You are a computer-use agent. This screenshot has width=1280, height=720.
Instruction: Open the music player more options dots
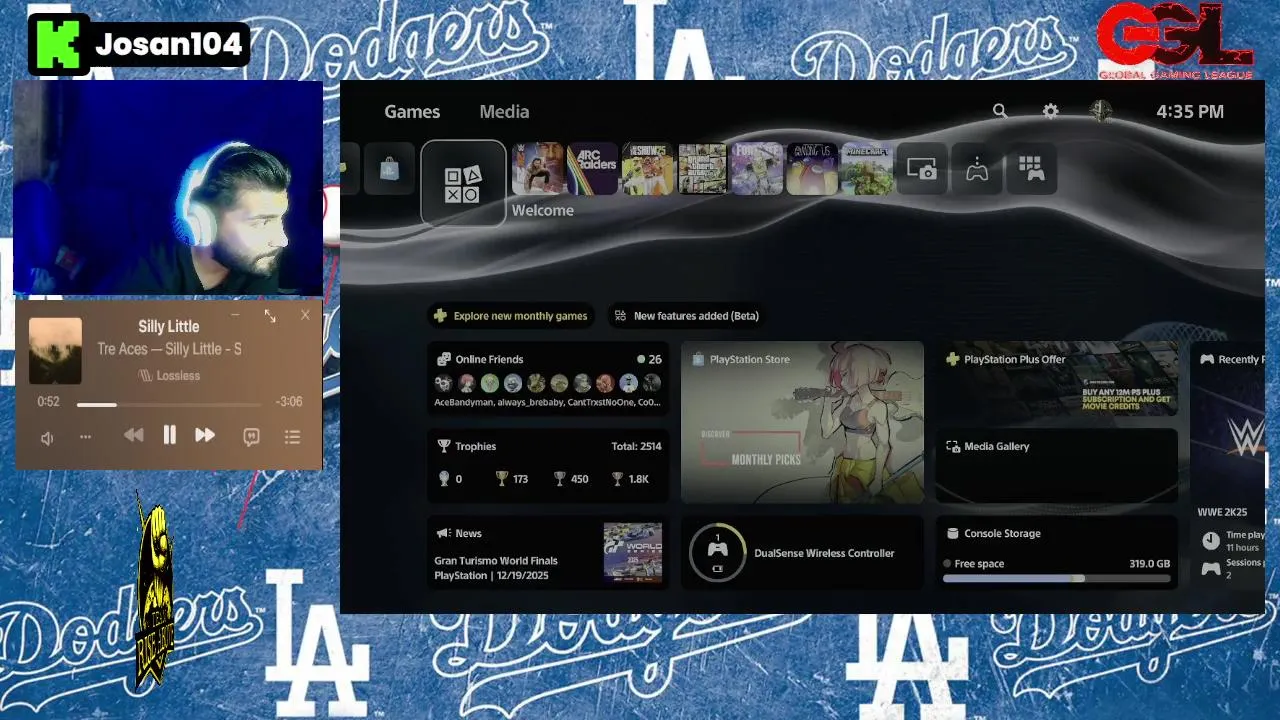85,437
